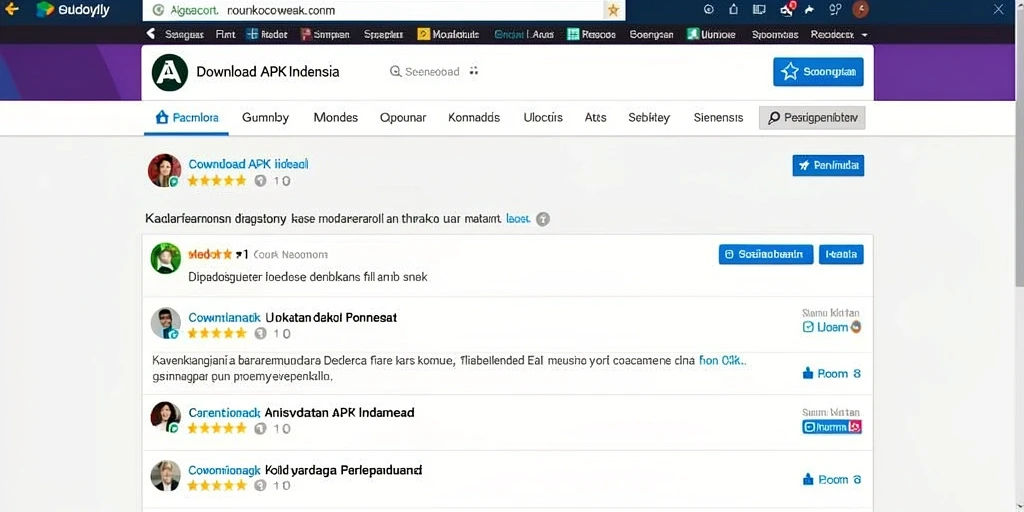Go to the Konnadds tab
The height and width of the screenshot is (512, 1024).
tap(474, 118)
